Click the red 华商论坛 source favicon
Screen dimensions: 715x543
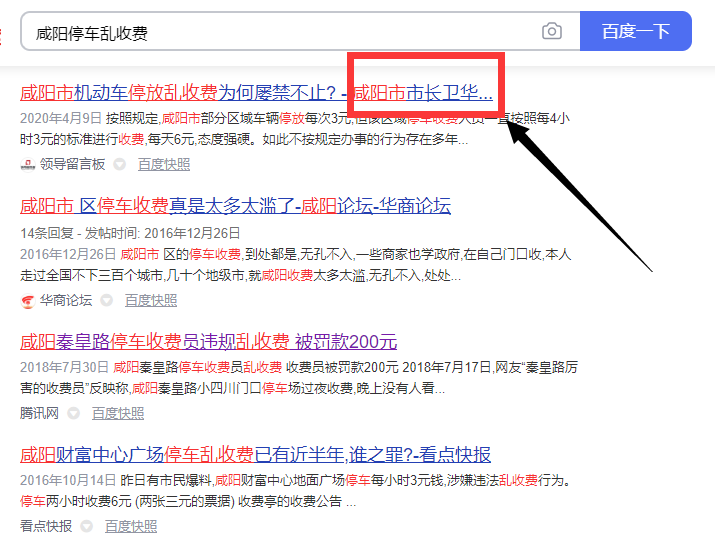pyautogui.click(x=27, y=300)
